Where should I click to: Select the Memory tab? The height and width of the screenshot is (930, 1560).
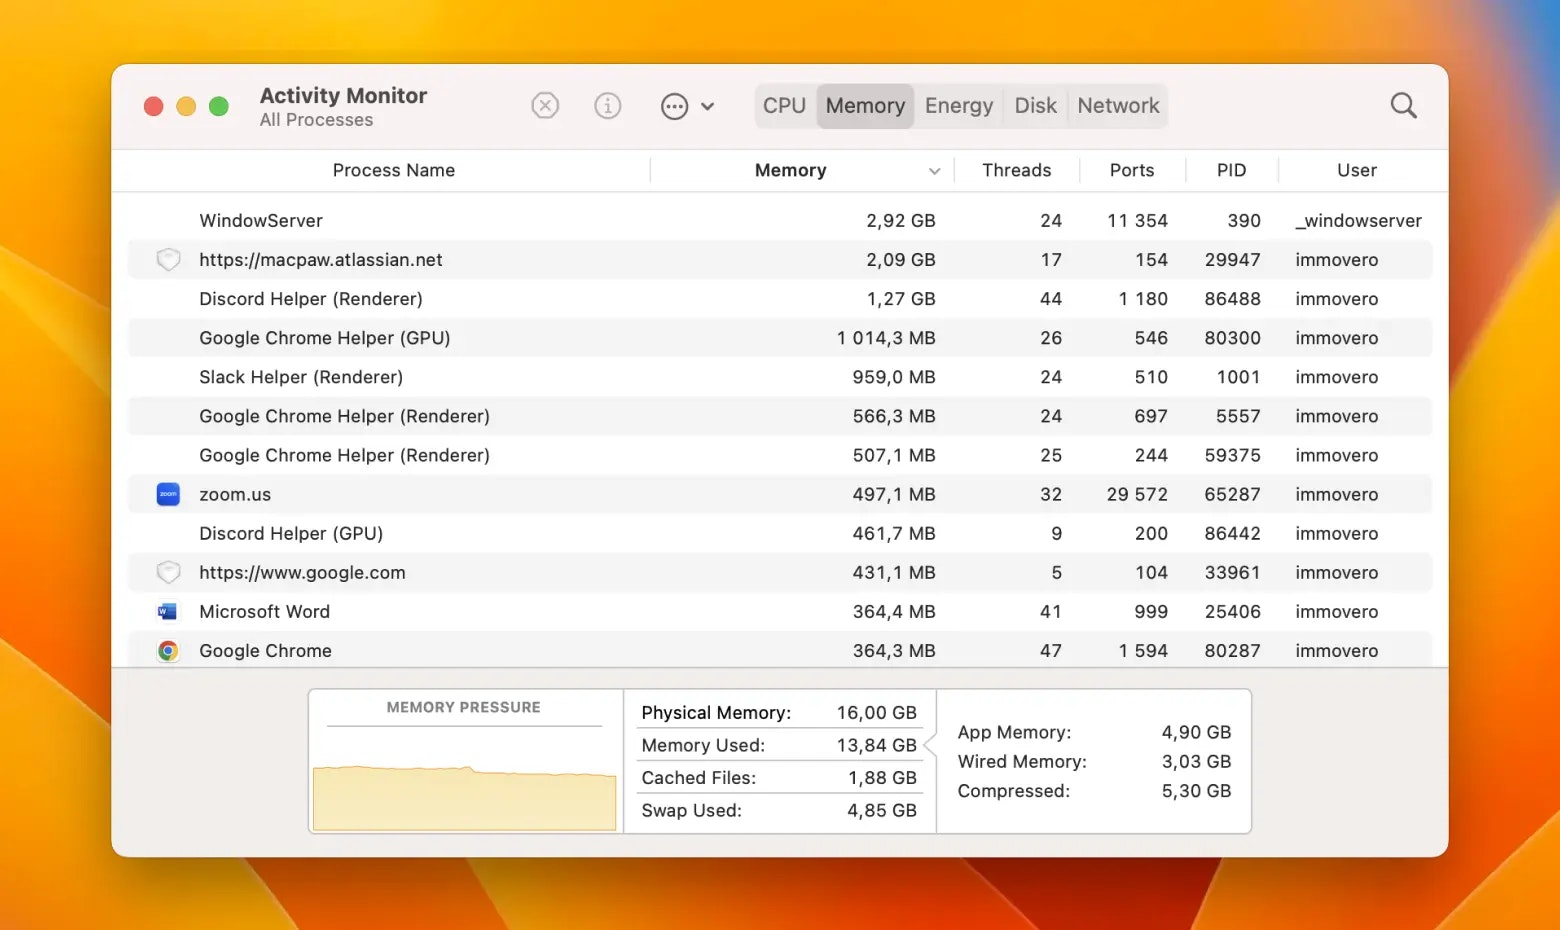[x=866, y=106]
